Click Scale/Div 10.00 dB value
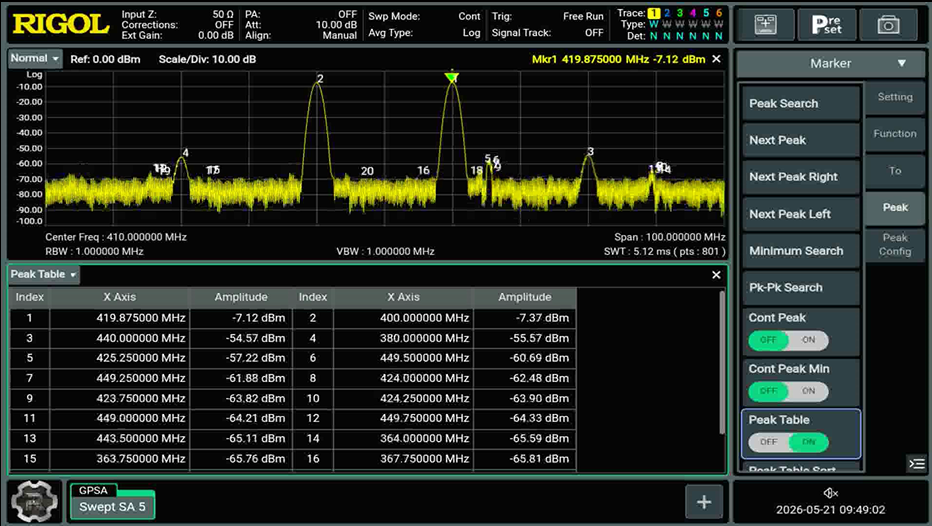This screenshot has height=526, width=932. (207, 59)
